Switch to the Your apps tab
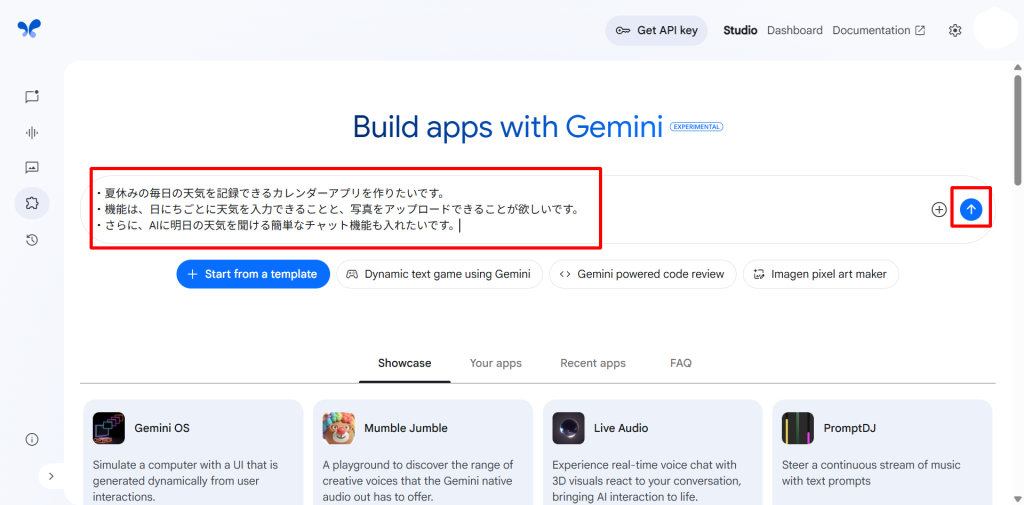This screenshot has width=1024, height=505. tap(496, 363)
